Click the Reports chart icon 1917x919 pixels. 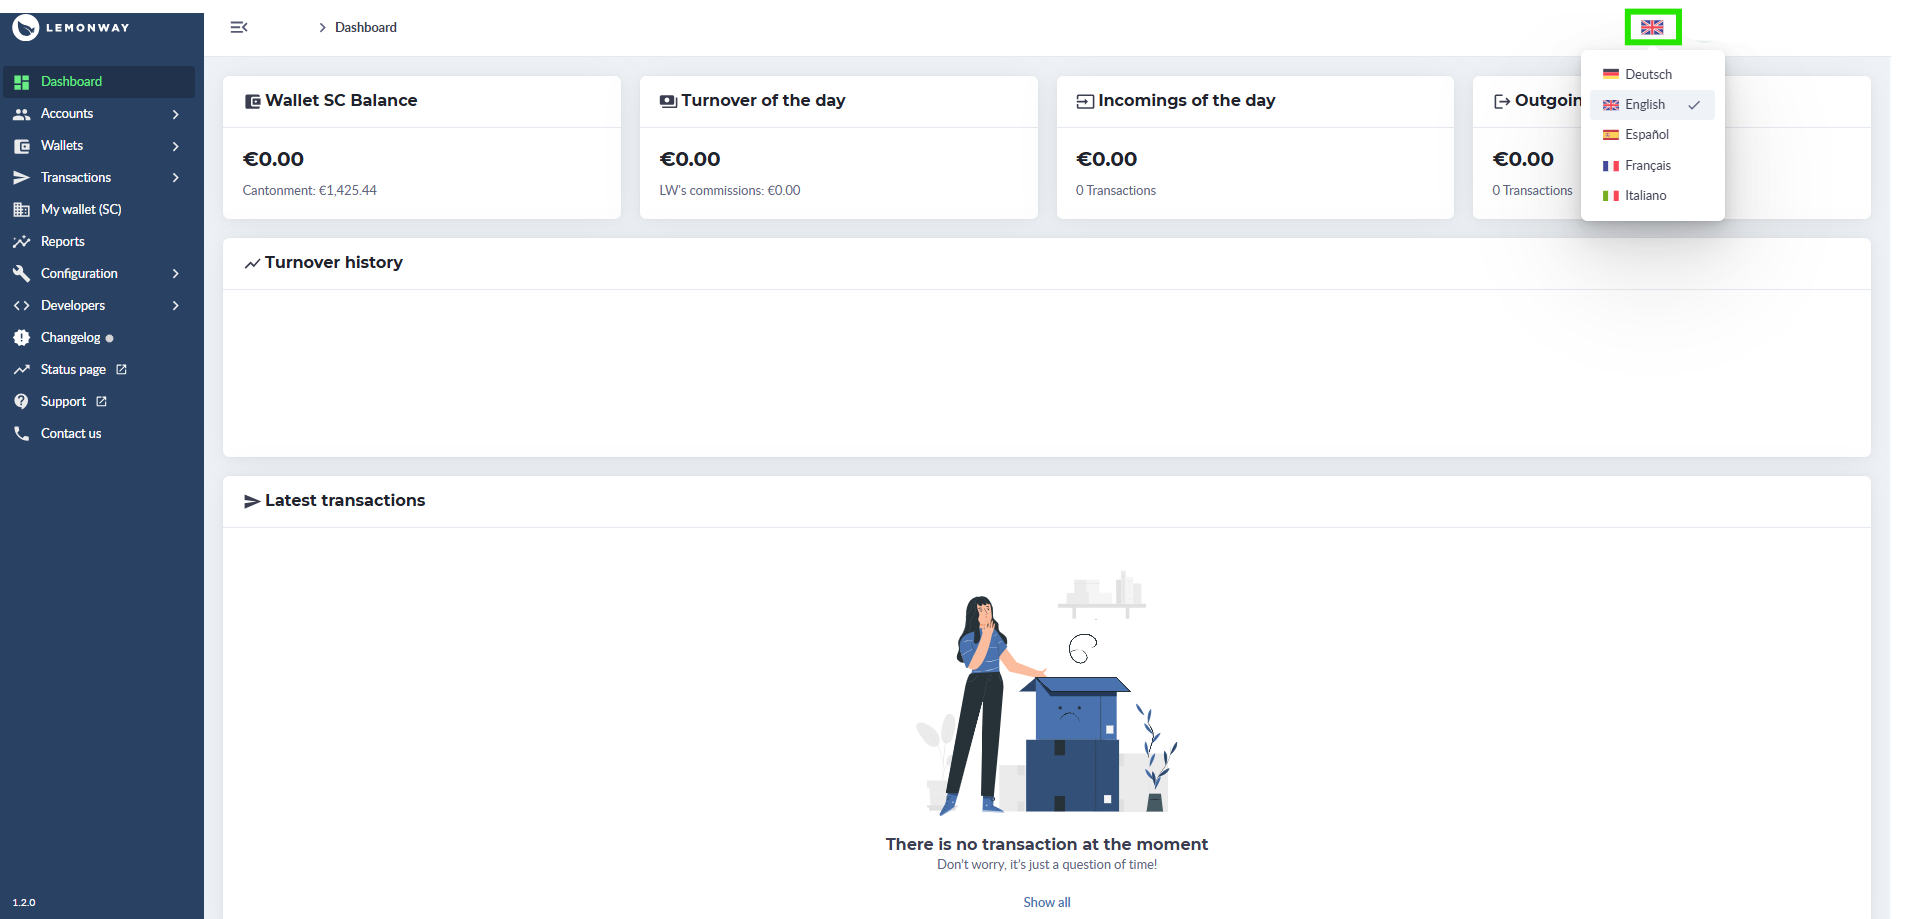(x=21, y=242)
